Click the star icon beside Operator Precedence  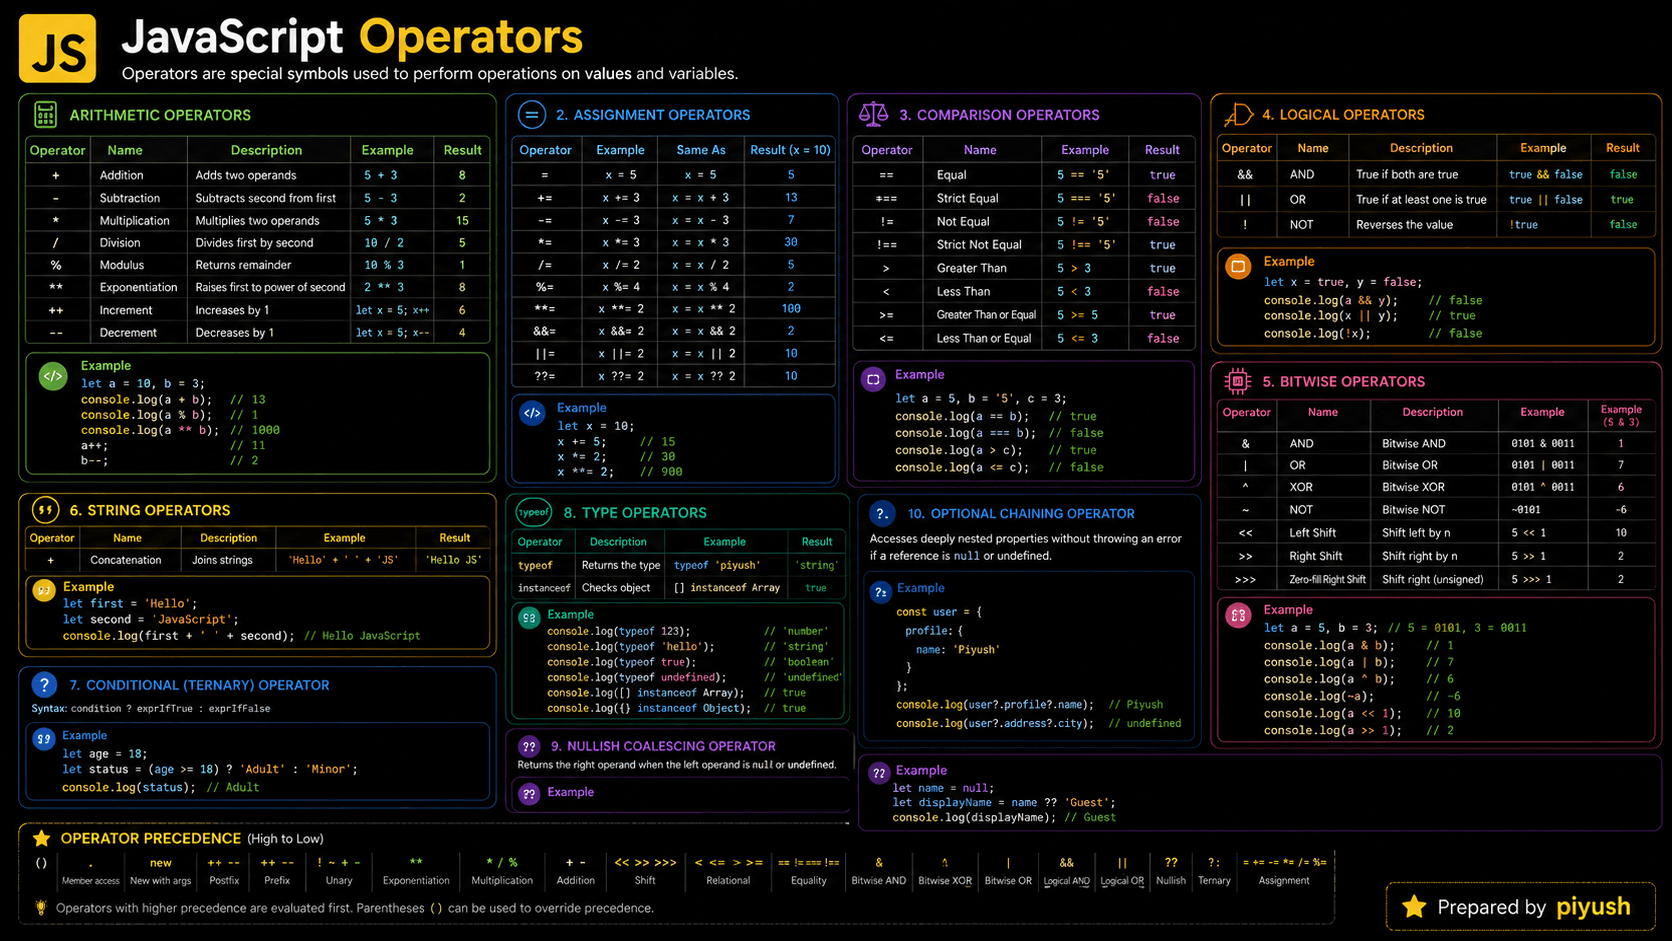click(41, 838)
